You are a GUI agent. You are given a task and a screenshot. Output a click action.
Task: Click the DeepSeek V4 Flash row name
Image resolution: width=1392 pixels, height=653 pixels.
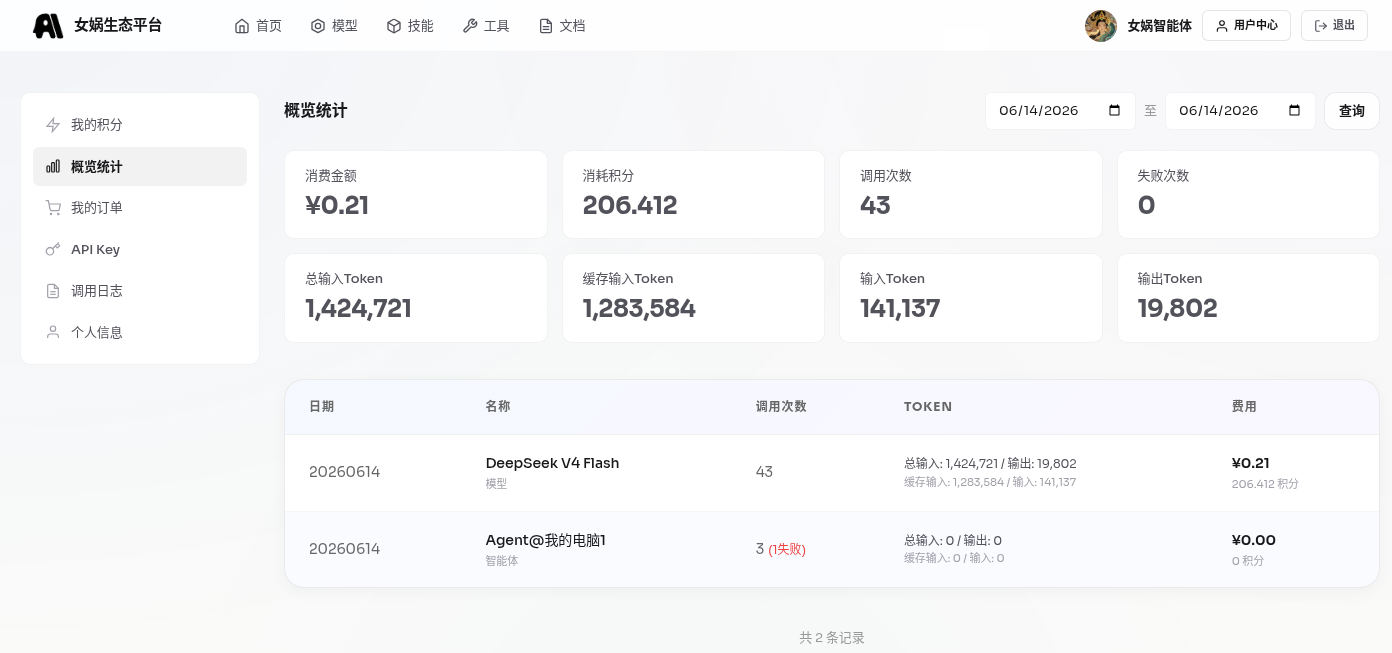click(x=552, y=463)
